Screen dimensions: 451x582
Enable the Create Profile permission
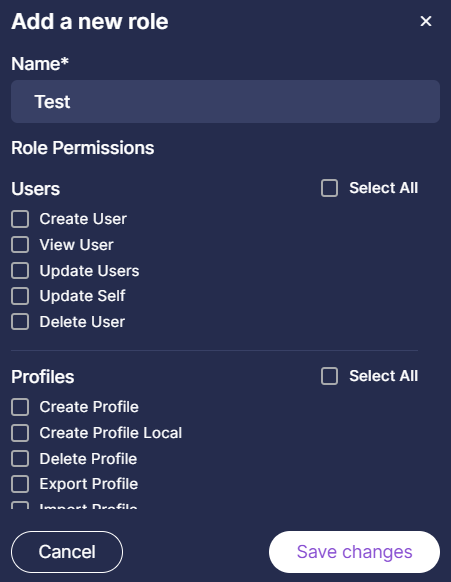click(x=20, y=407)
